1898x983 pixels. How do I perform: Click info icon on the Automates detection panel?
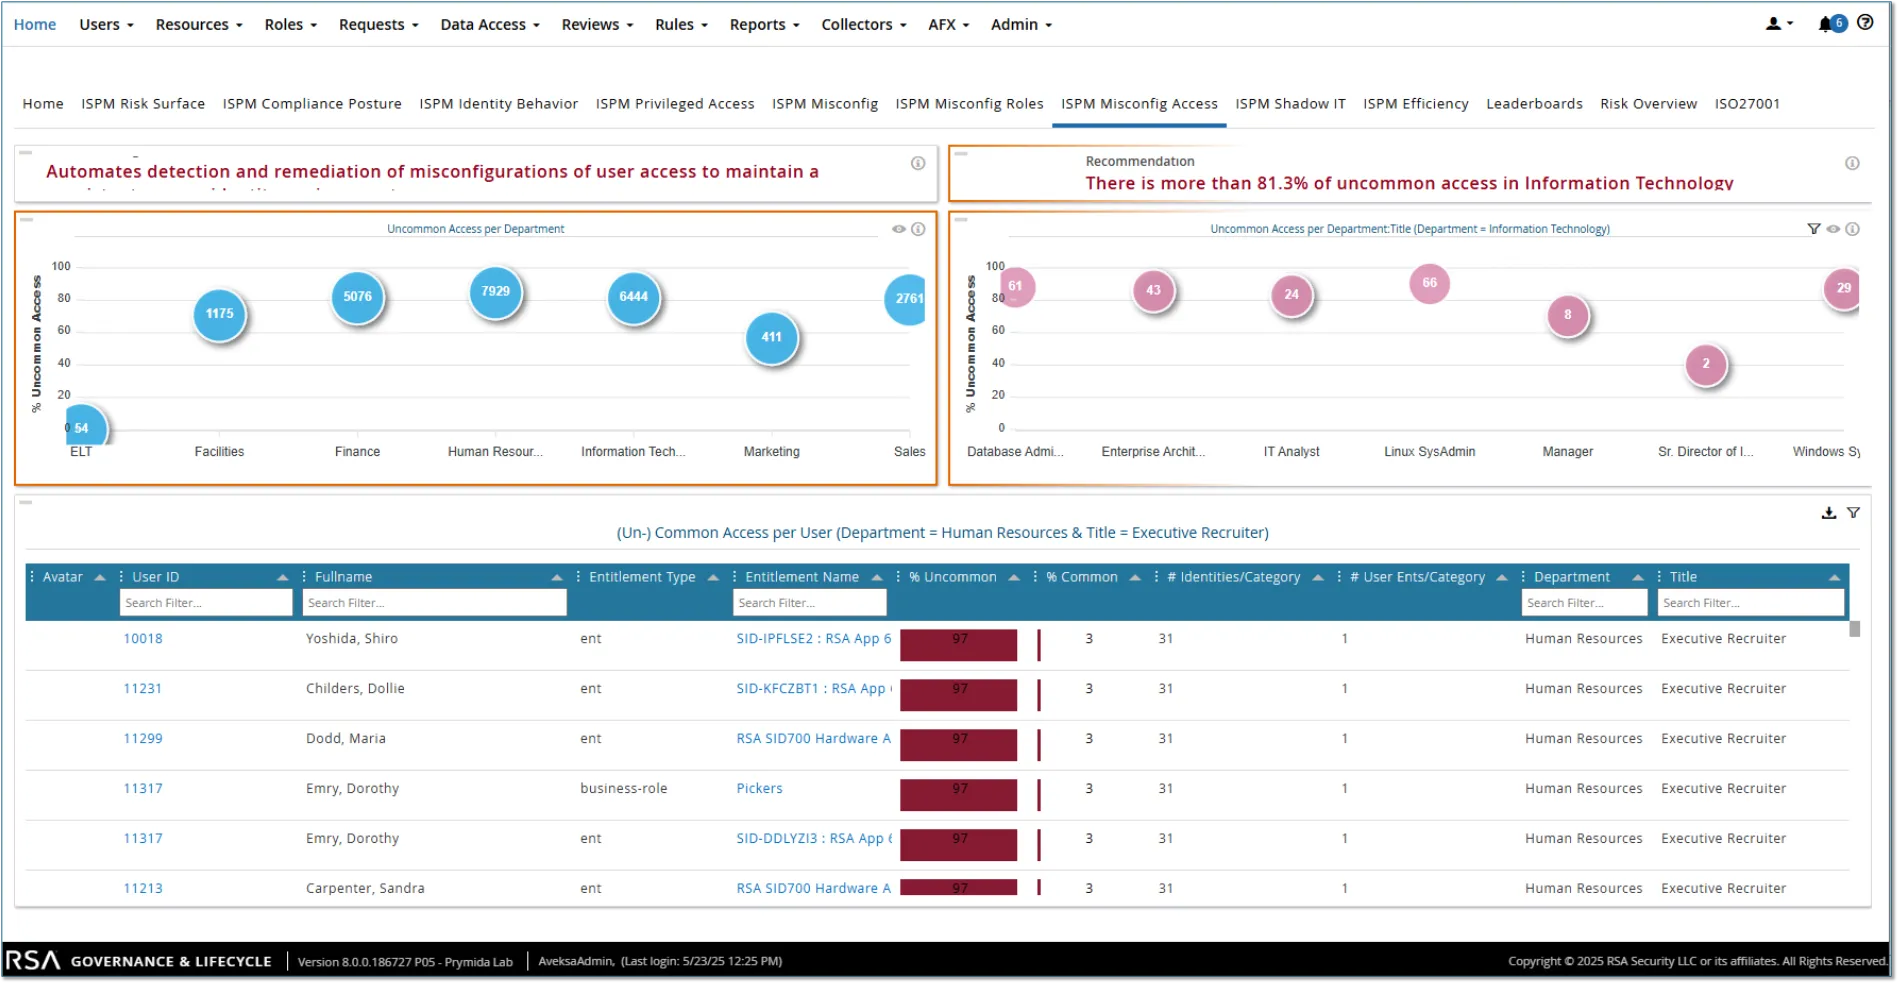[x=917, y=163]
